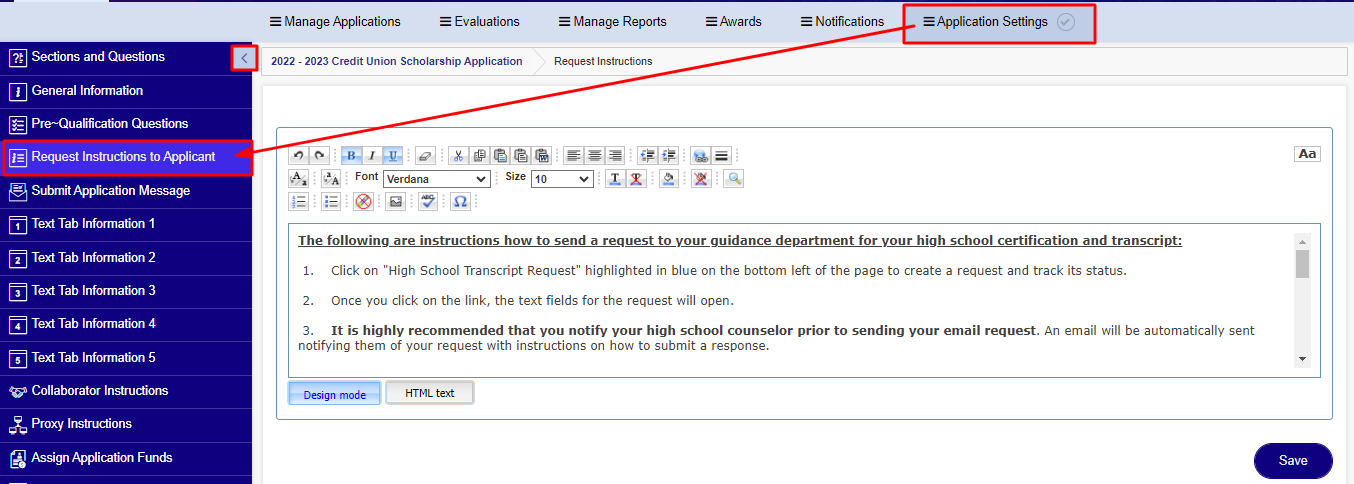Viewport: 1354px width, 484px height.
Task: Insert a bulleted list
Action: pyautogui.click(x=331, y=201)
